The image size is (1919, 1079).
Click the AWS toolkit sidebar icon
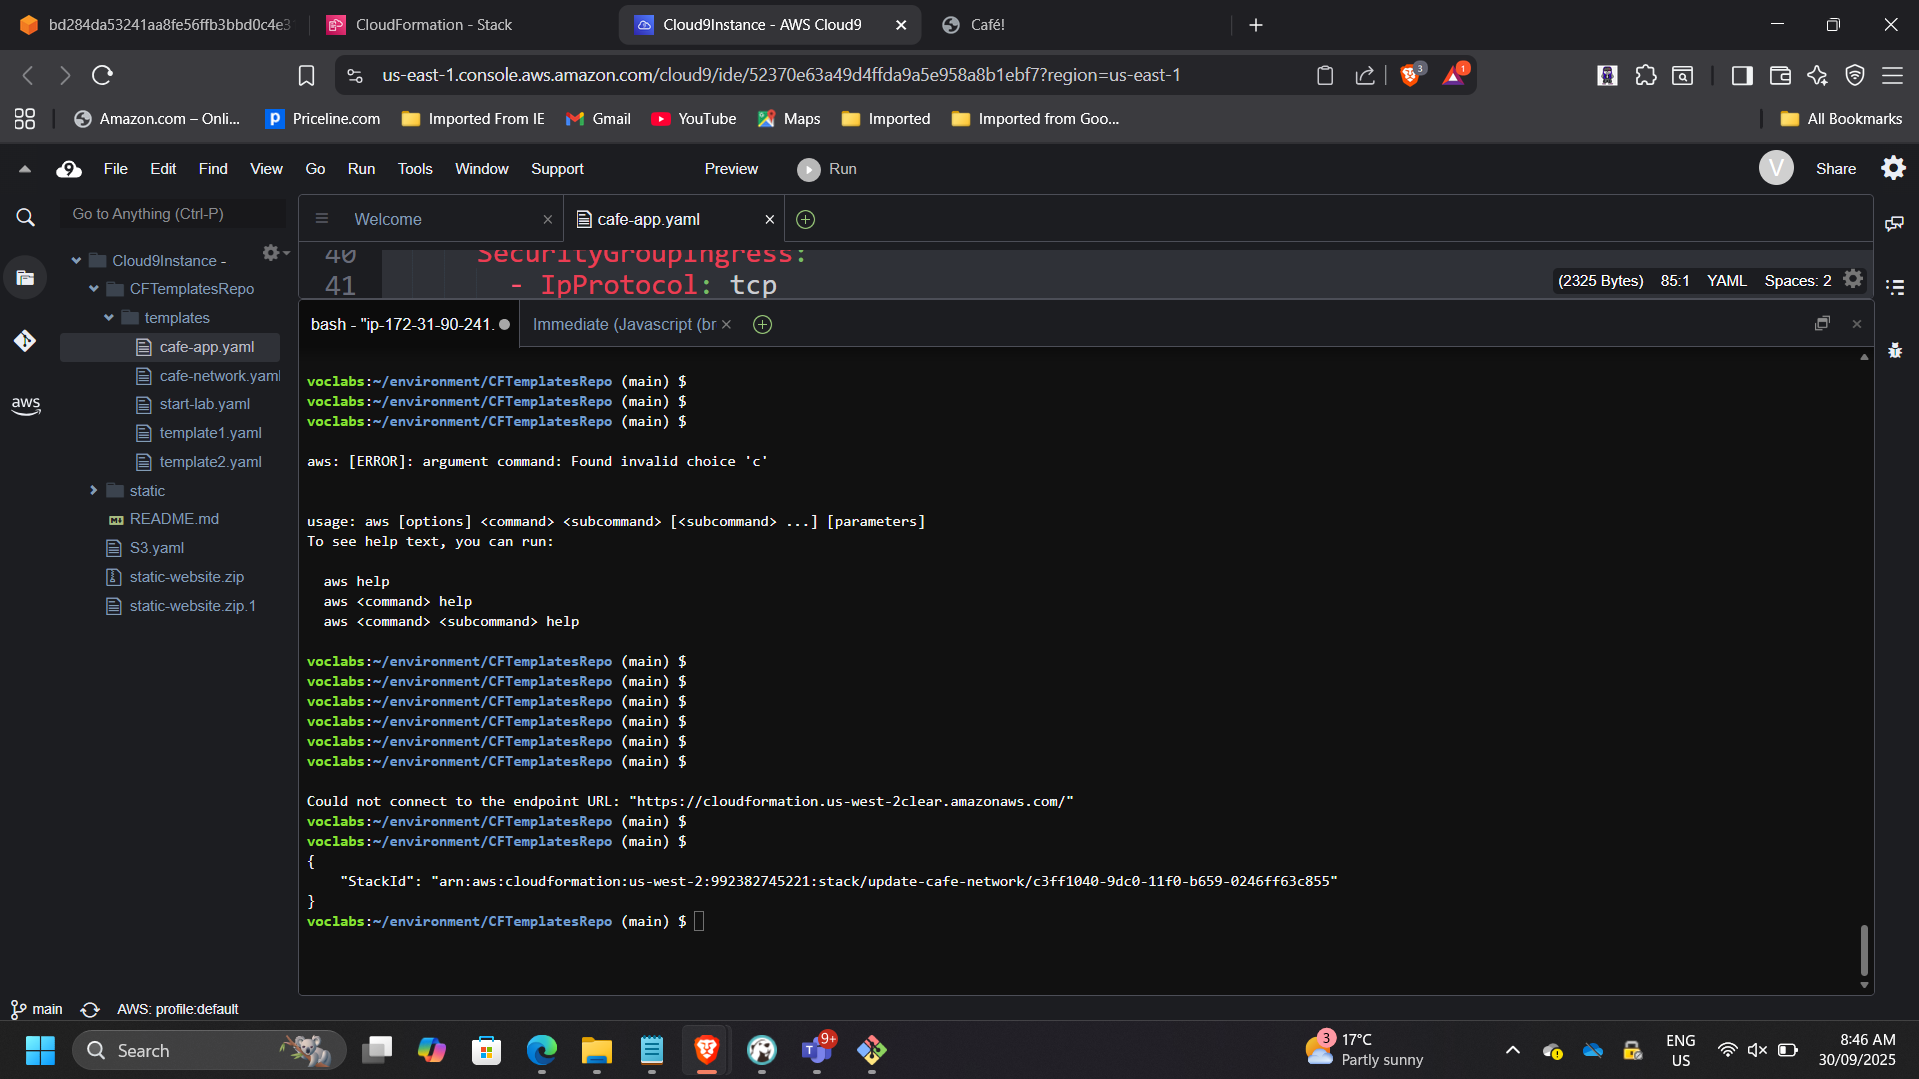(25, 405)
